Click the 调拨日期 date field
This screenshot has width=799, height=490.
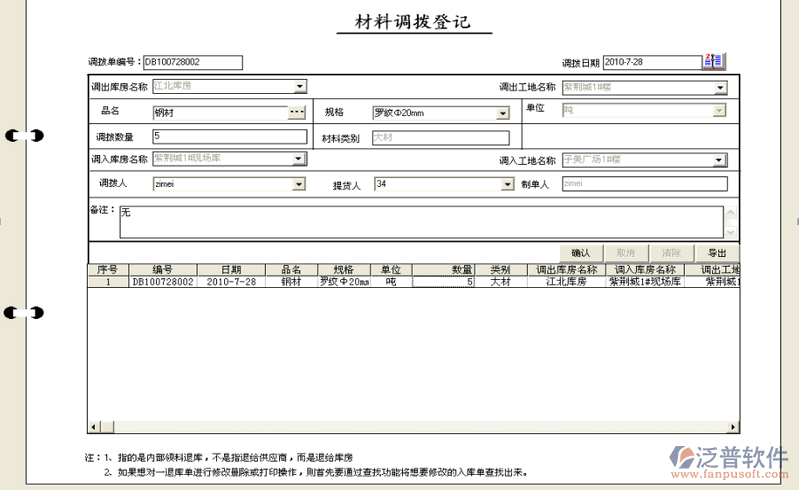[650, 62]
